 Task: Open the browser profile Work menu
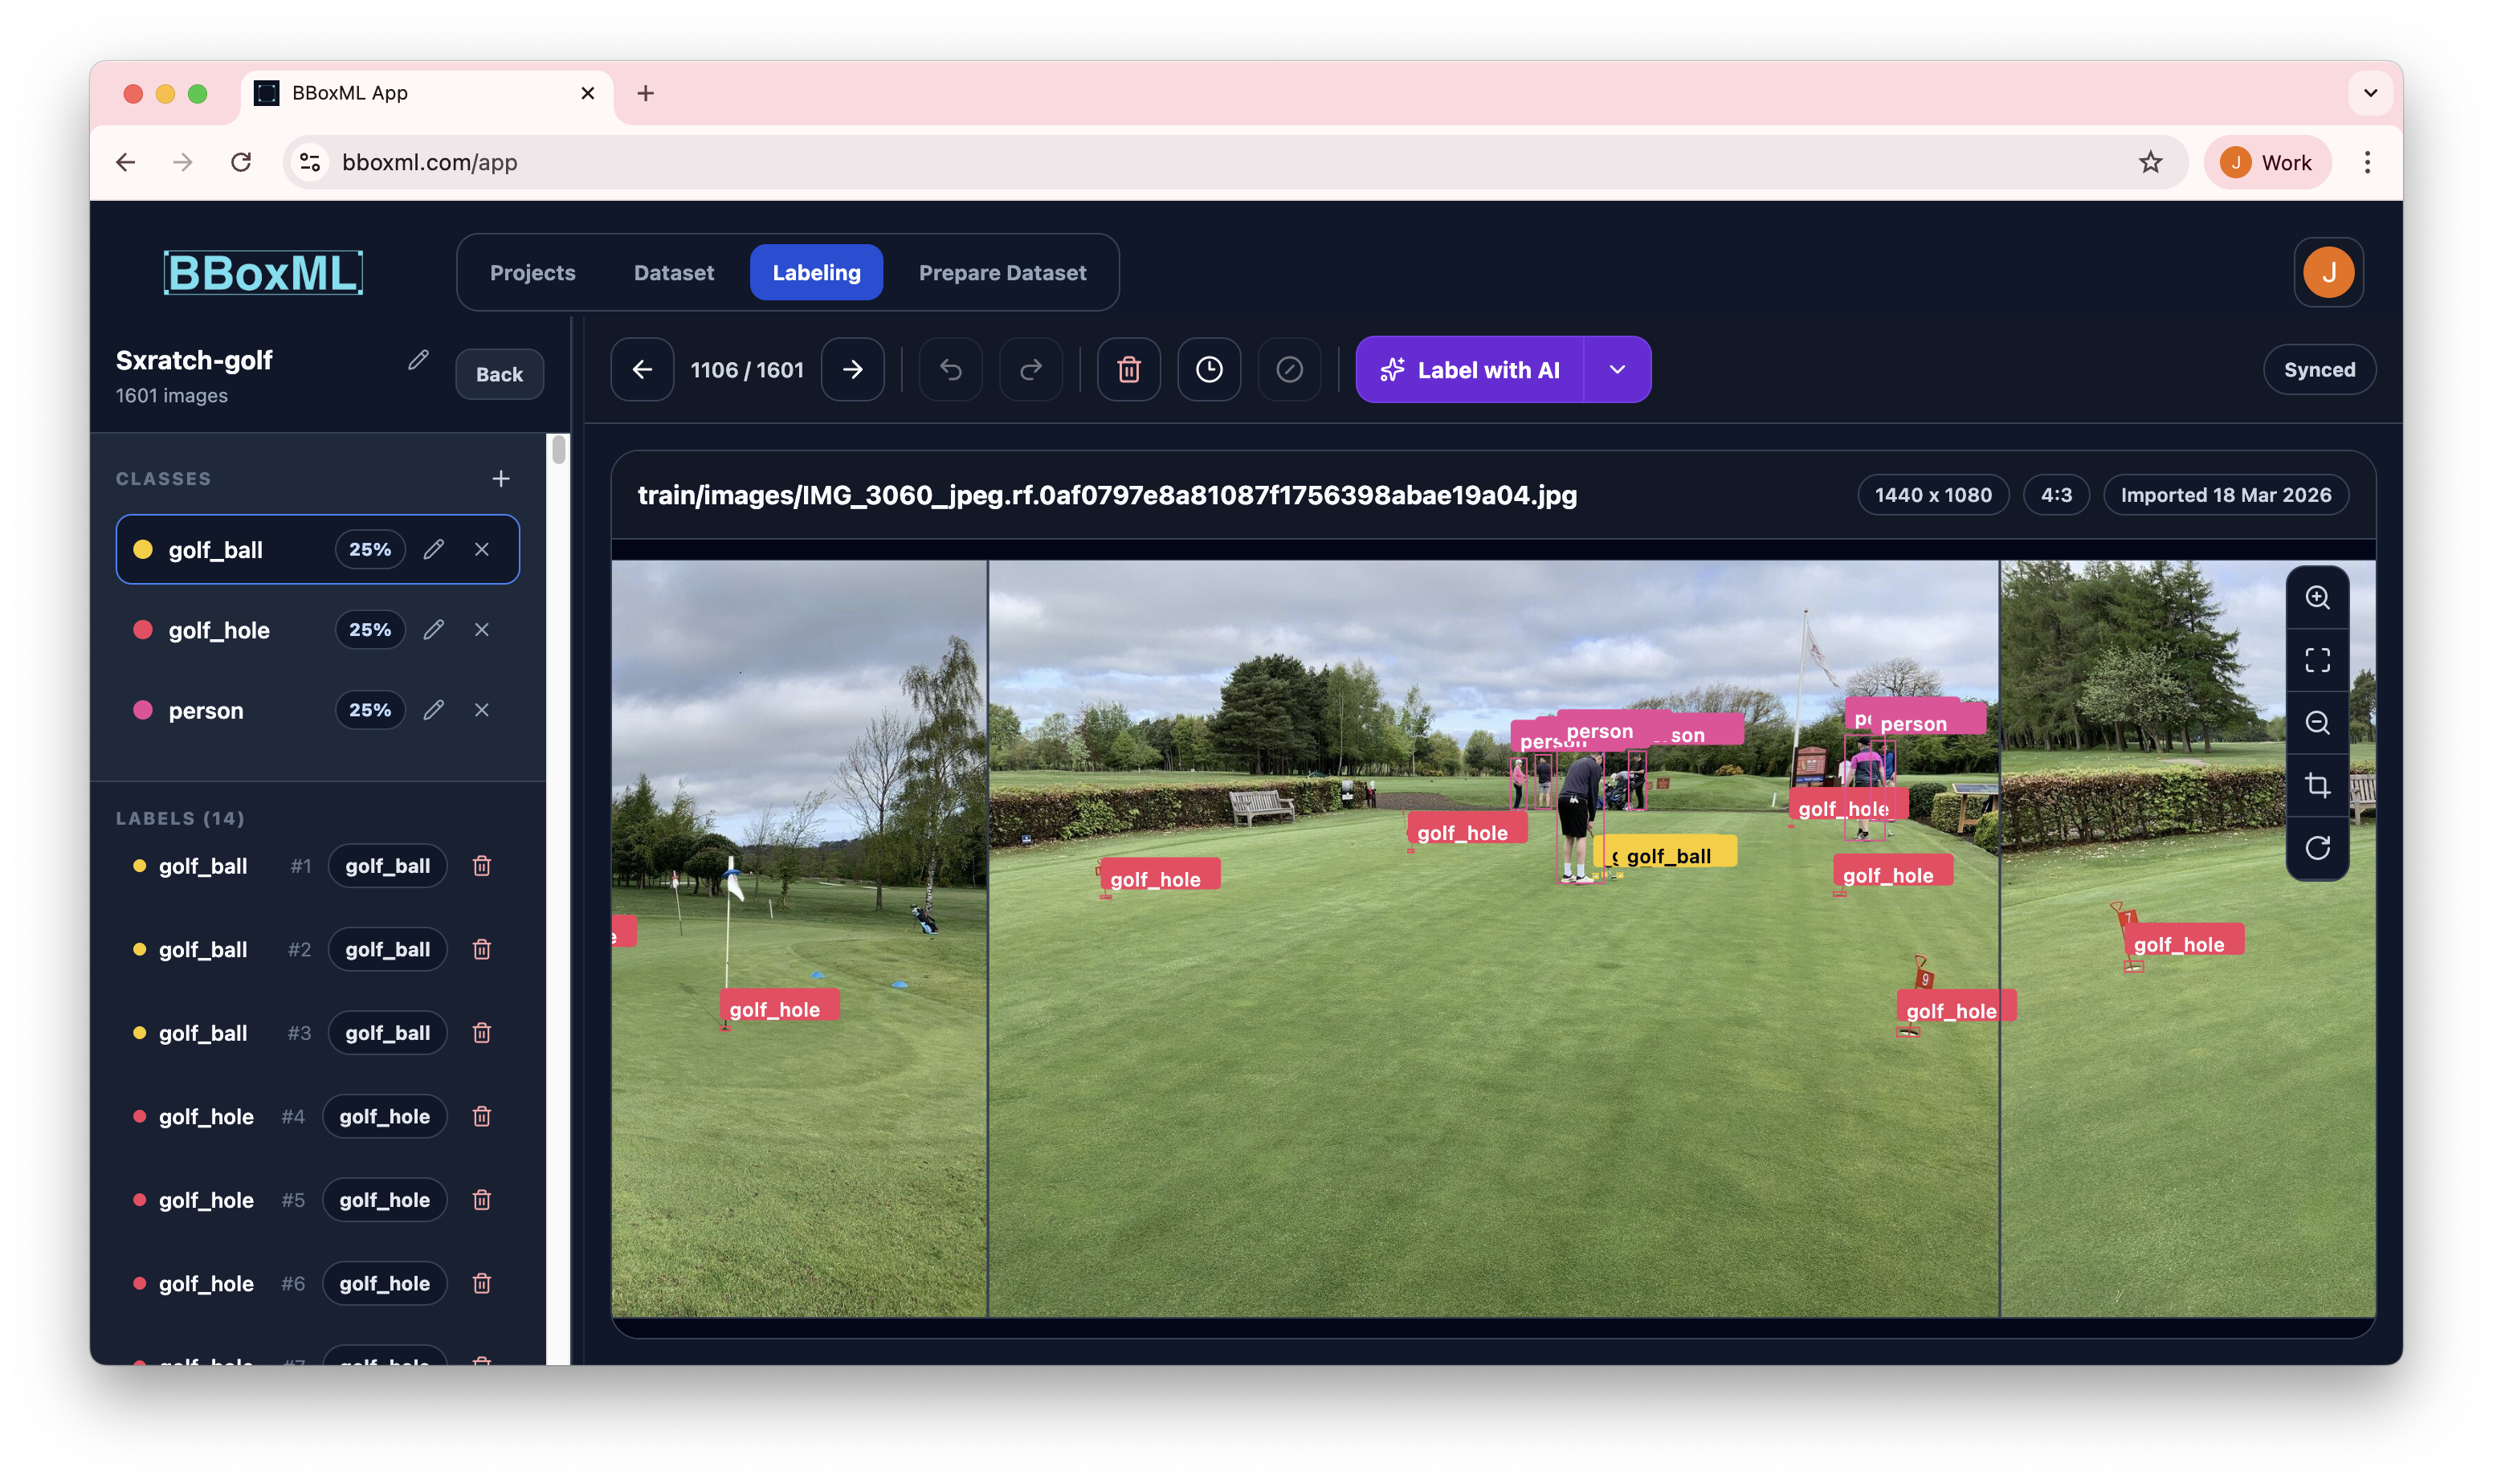point(2266,161)
